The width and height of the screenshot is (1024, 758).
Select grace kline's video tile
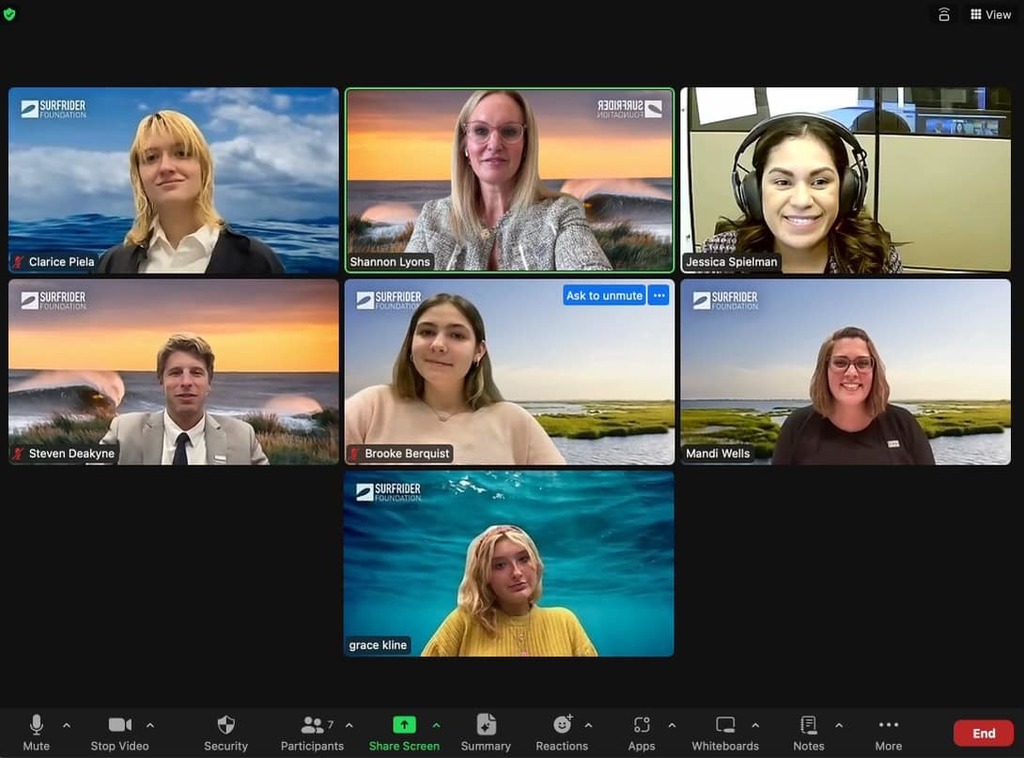click(x=508, y=563)
